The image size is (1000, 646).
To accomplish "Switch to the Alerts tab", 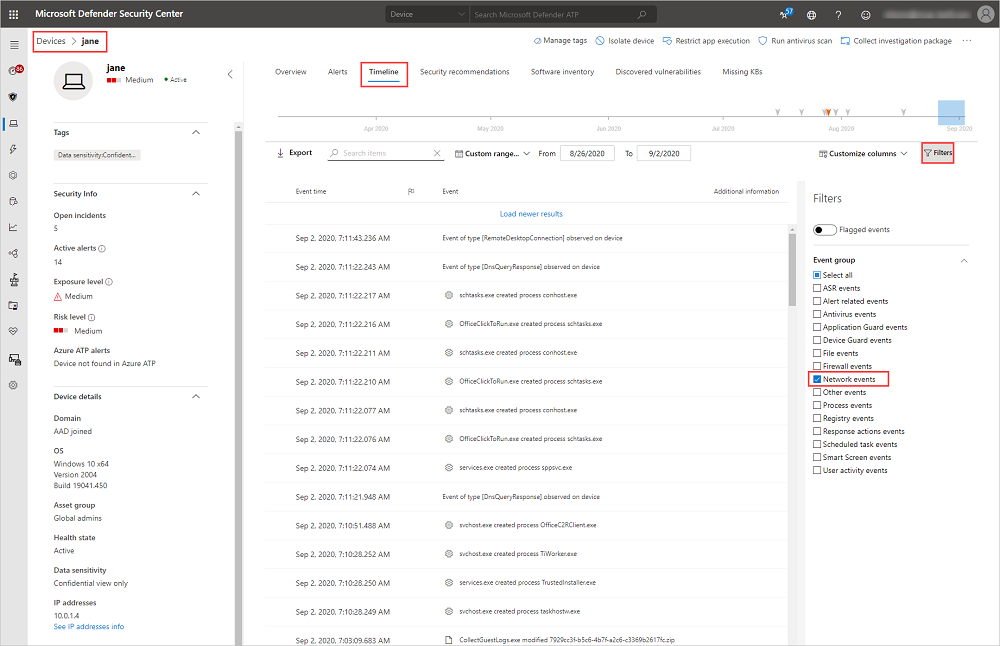I will (x=337, y=72).
